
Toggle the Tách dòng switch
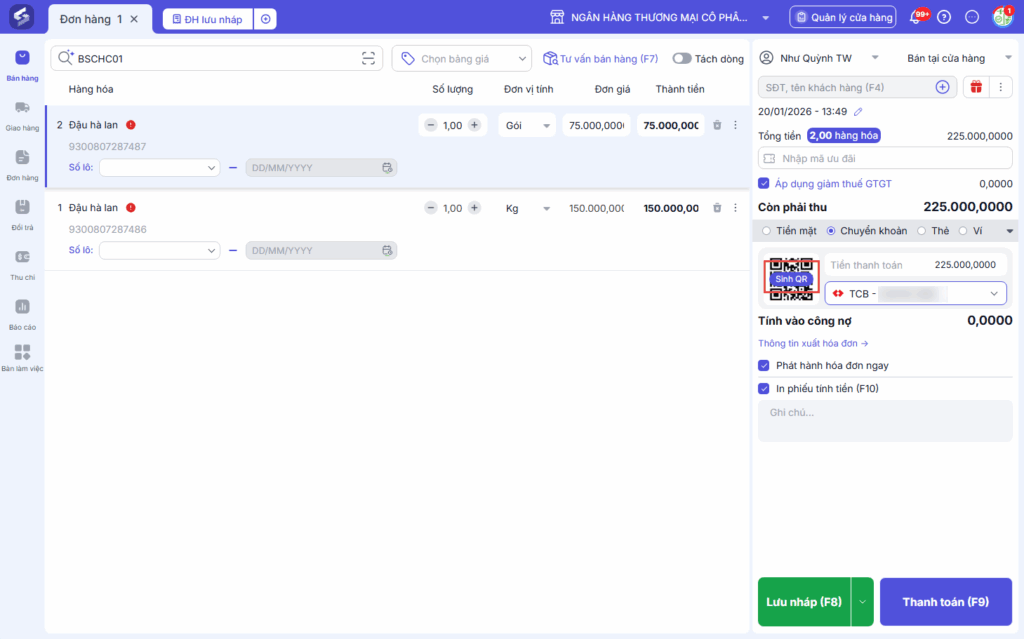[682, 59]
